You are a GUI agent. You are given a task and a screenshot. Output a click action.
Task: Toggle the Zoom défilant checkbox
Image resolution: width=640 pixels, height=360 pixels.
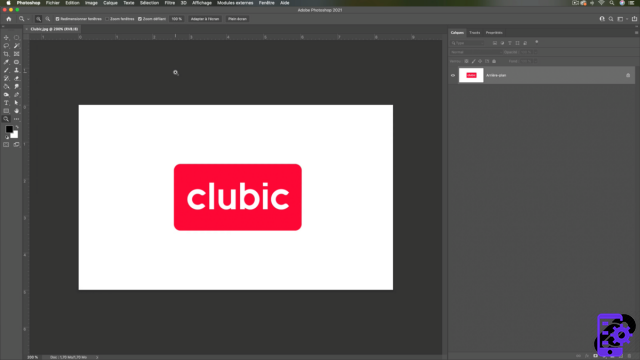(140, 19)
